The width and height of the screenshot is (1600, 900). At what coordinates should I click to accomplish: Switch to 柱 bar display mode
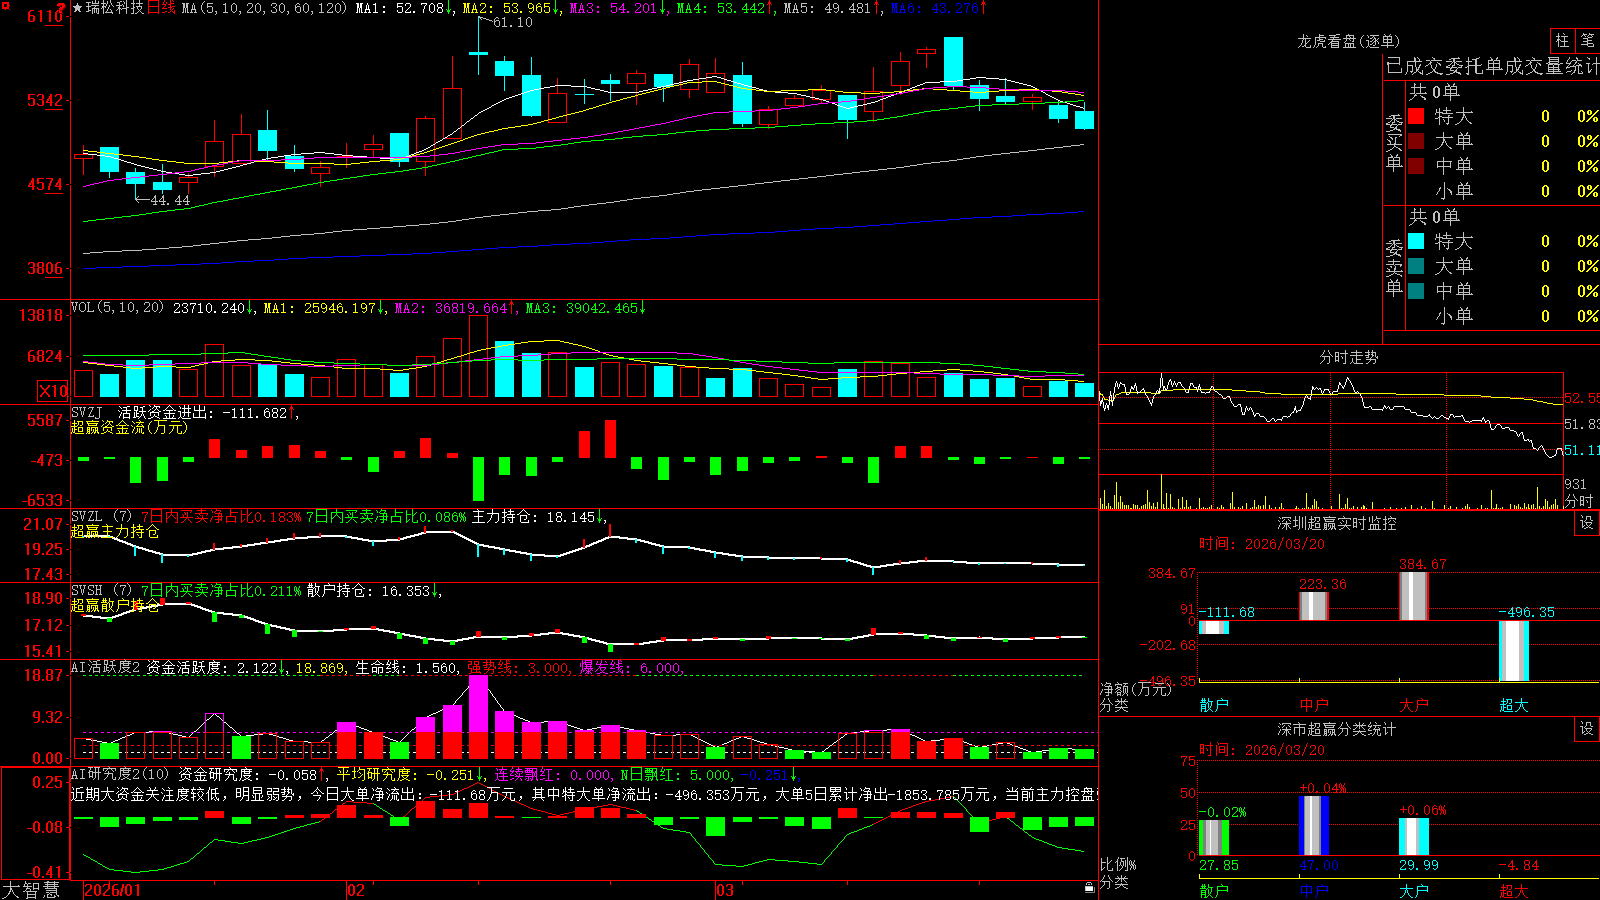(x=1562, y=41)
